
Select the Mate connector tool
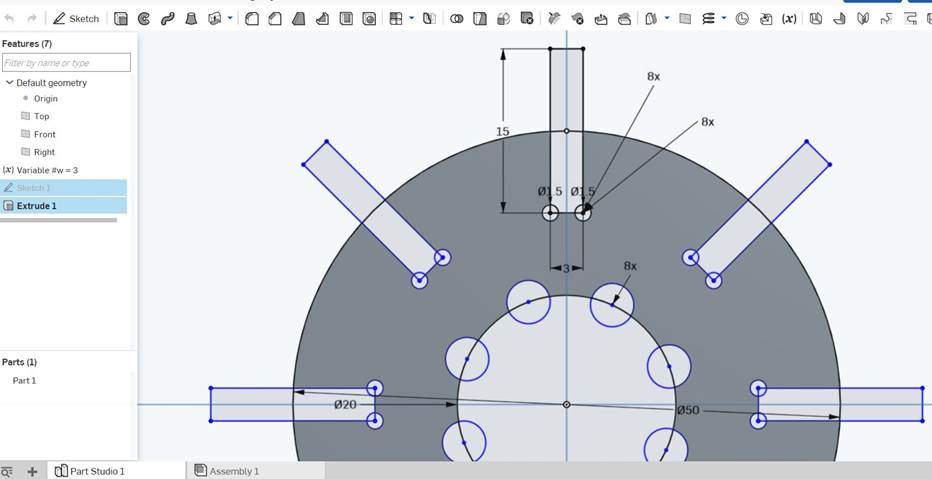[x=742, y=18]
